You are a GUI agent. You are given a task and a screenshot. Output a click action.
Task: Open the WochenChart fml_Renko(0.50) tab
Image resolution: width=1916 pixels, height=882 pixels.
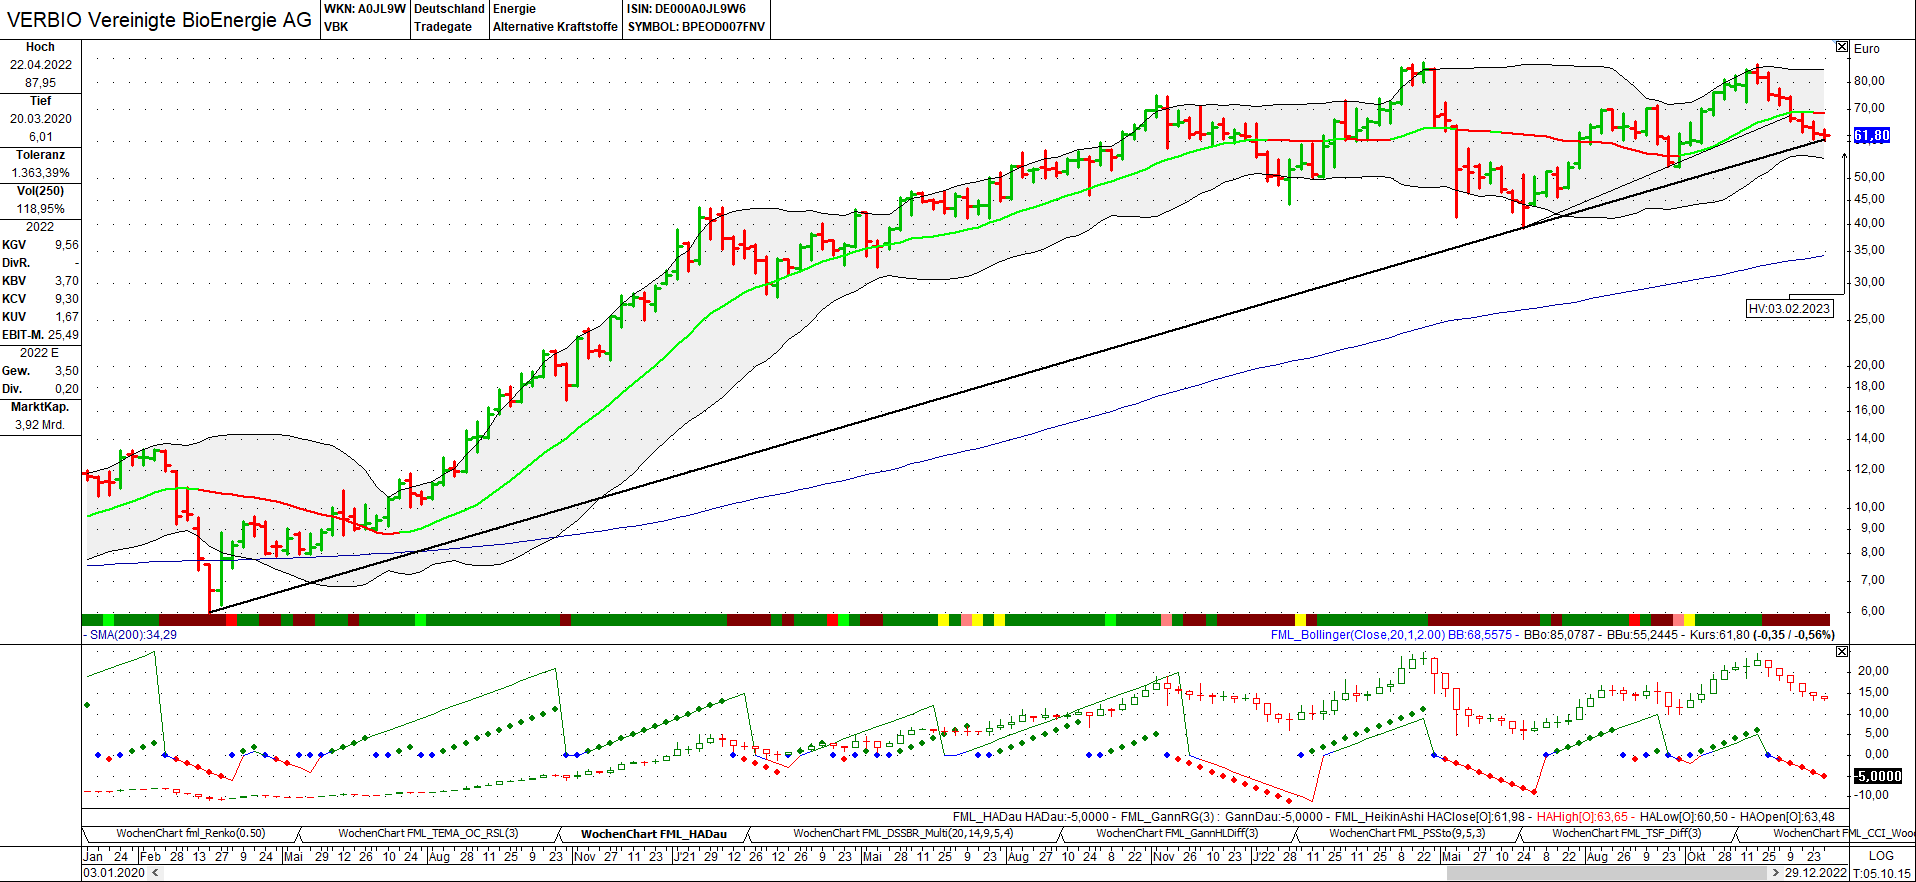(x=191, y=833)
